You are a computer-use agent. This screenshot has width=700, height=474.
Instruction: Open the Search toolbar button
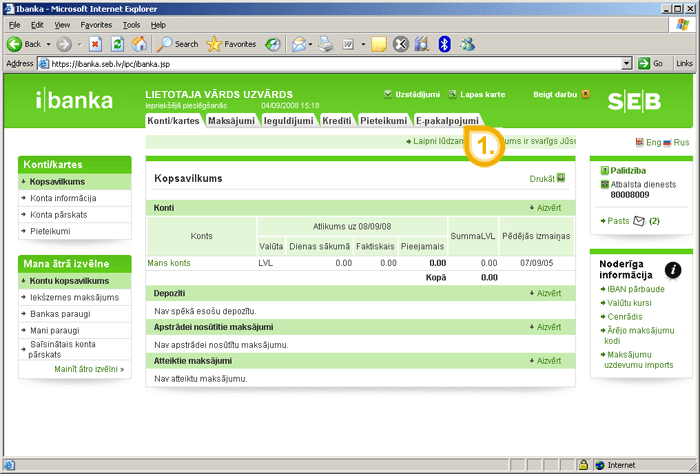[178, 44]
